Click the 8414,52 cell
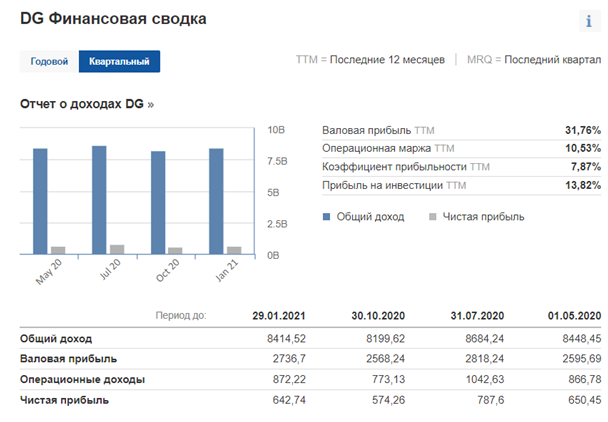 pos(286,339)
